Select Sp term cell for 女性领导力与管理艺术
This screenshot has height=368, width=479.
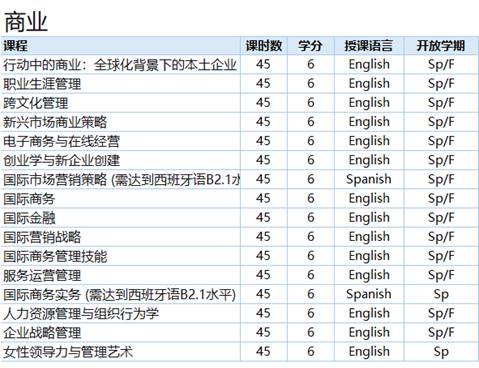tap(441, 352)
